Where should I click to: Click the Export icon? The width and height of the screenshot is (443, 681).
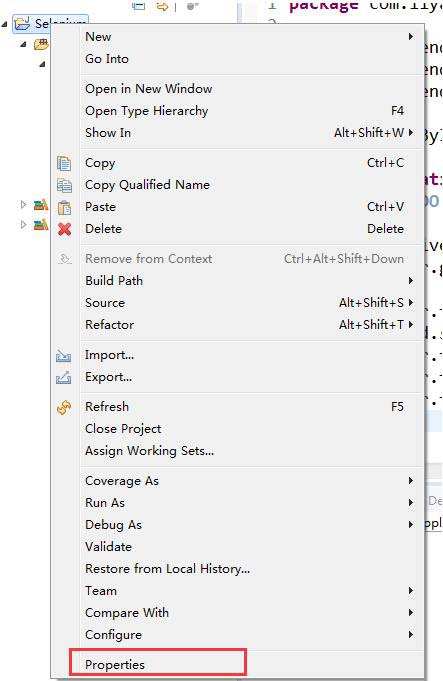[x=63, y=377]
